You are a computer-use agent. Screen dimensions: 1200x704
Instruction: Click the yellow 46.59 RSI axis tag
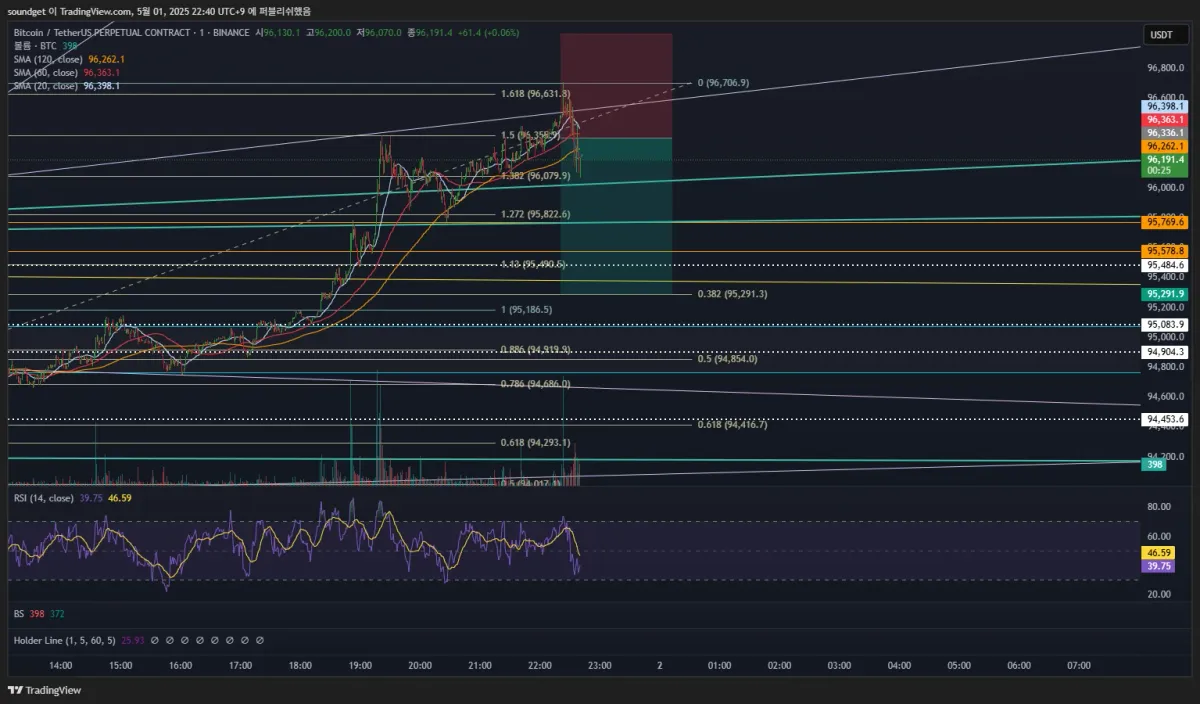click(x=1159, y=552)
